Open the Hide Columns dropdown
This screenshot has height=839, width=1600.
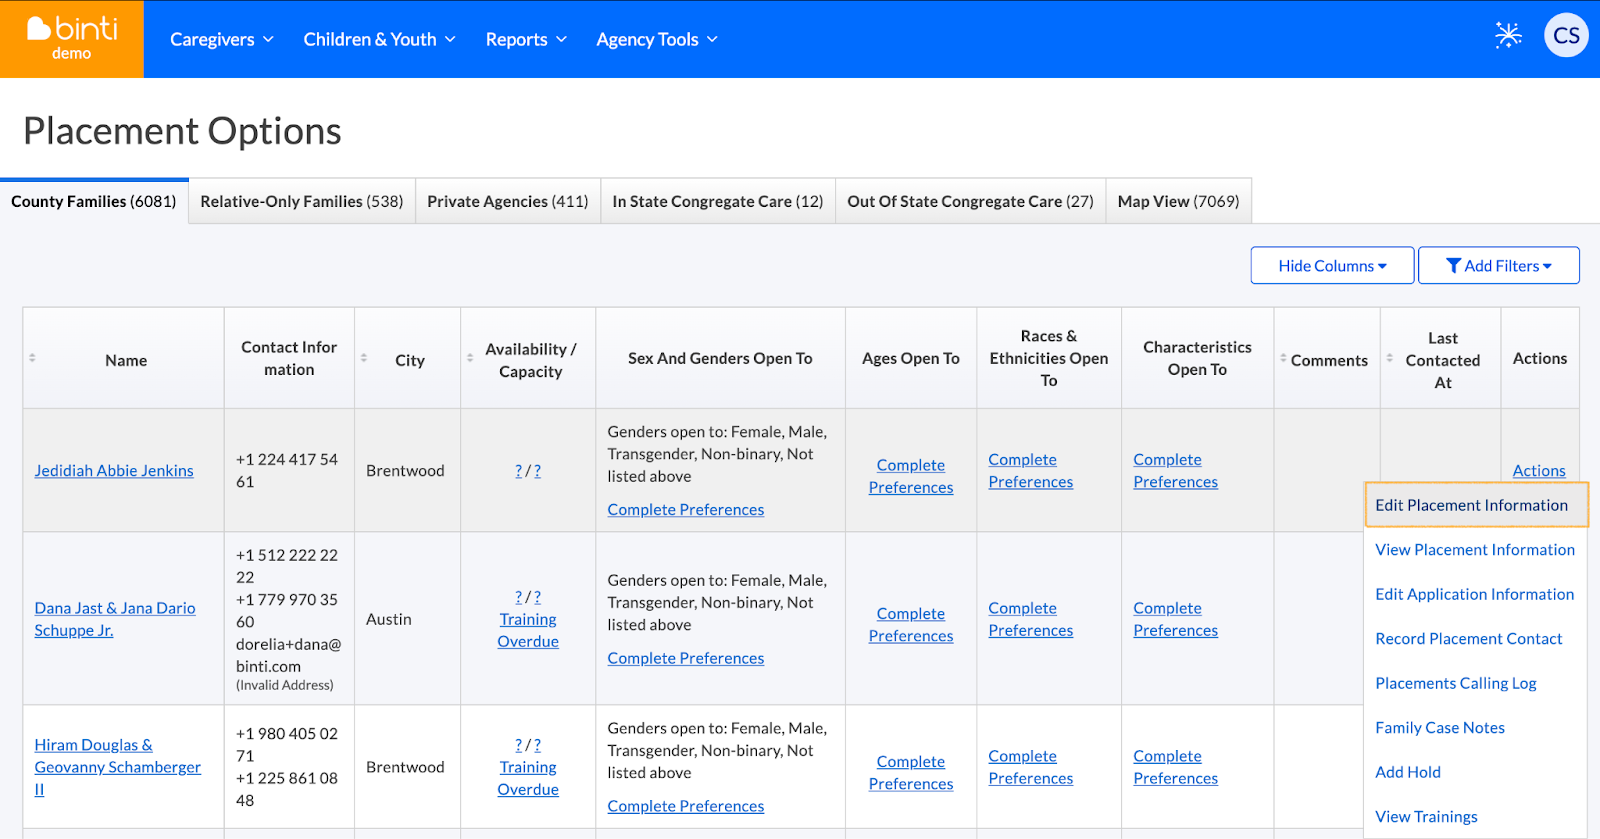(x=1332, y=266)
